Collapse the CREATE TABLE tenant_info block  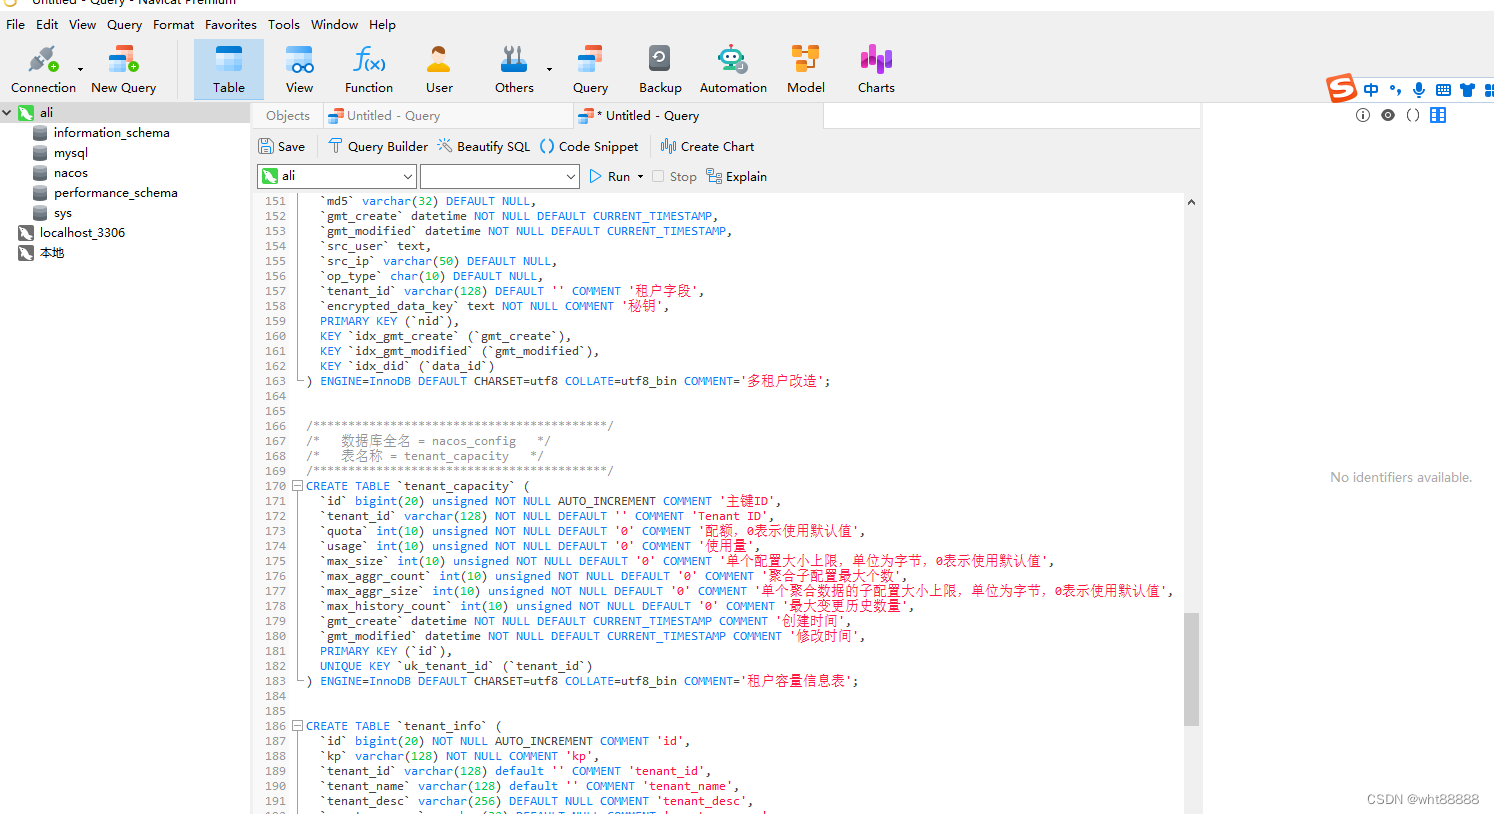[x=297, y=726]
